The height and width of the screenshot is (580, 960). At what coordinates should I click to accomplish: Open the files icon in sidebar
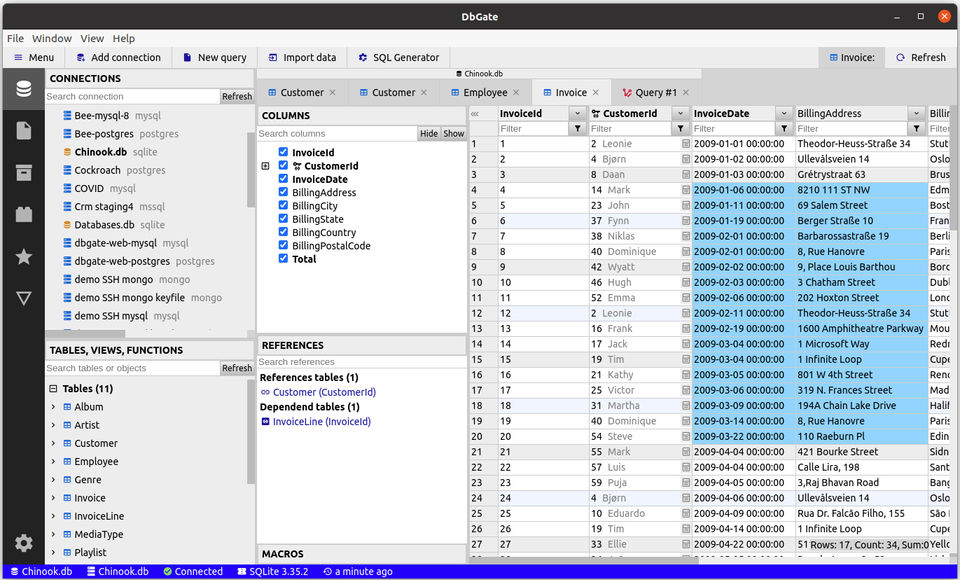23,130
